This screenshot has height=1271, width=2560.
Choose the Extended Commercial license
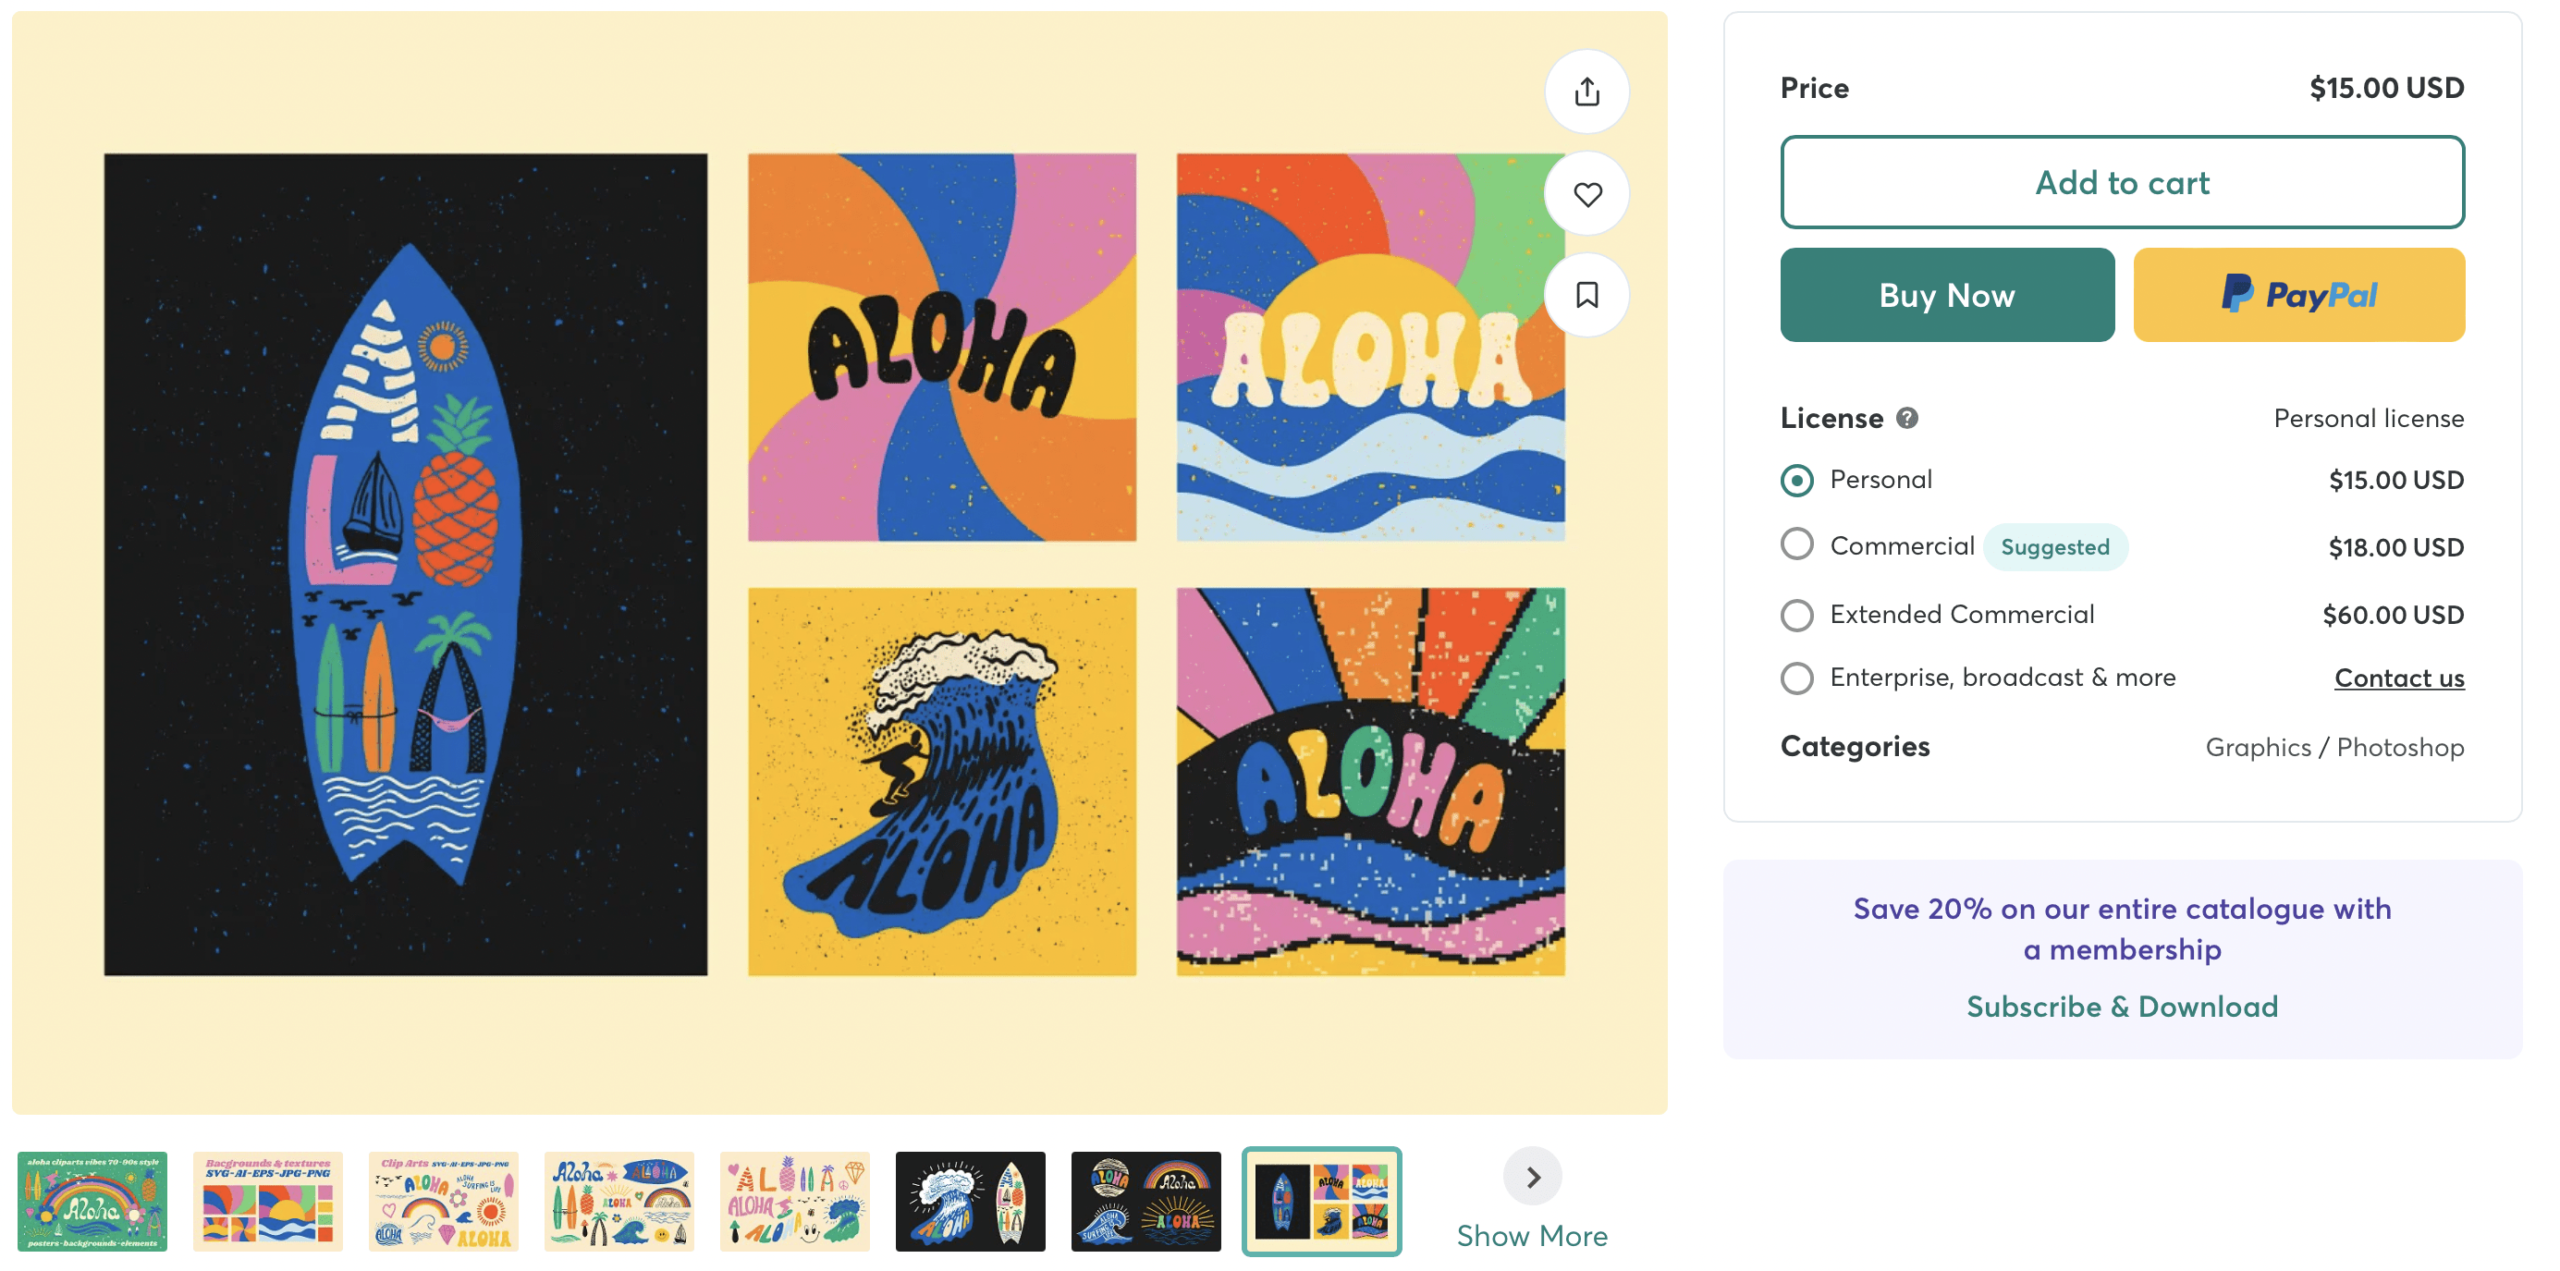coord(1797,614)
